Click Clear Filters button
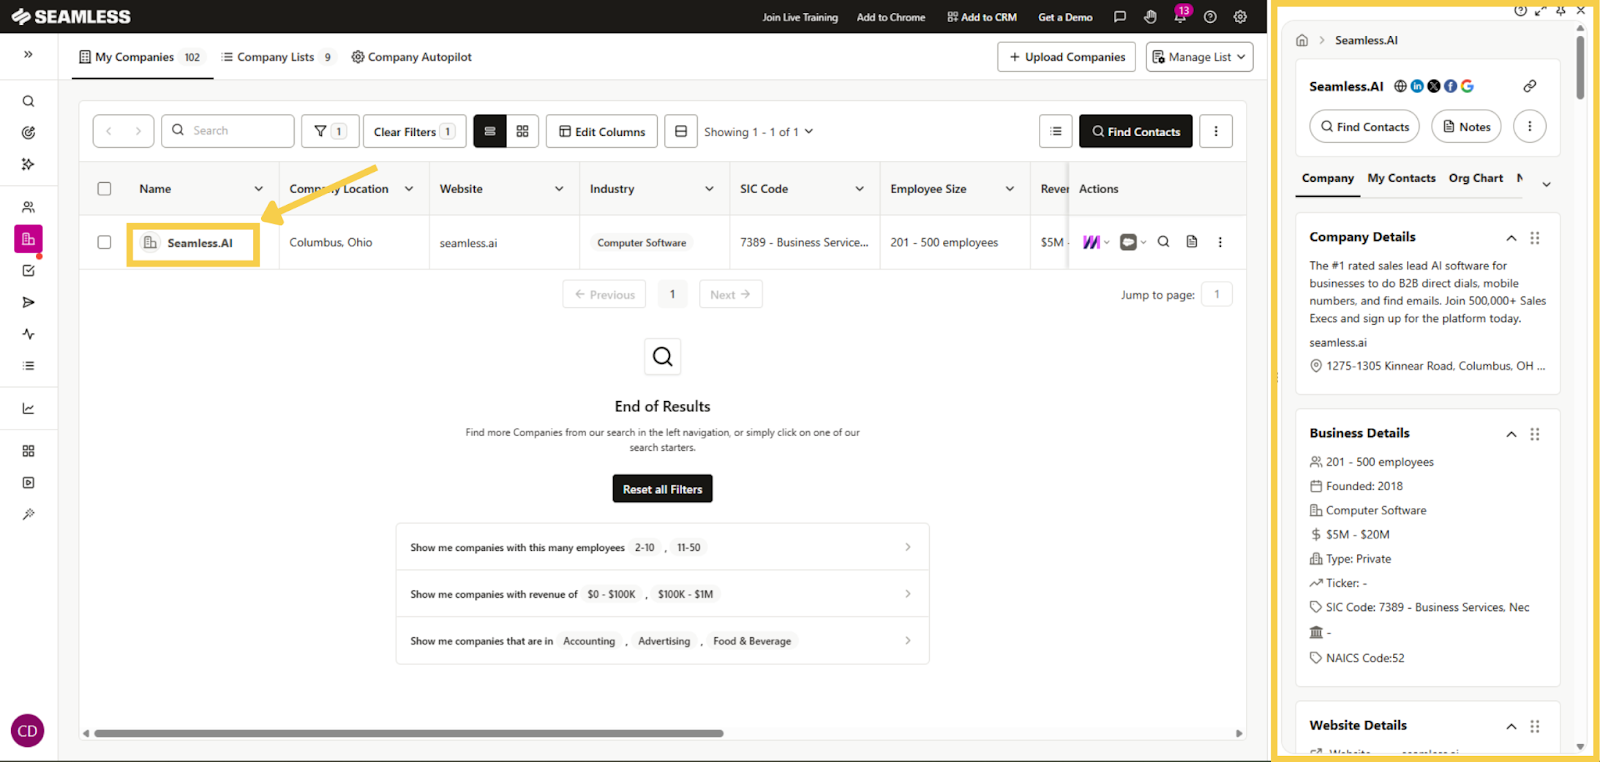 [x=414, y=131]
